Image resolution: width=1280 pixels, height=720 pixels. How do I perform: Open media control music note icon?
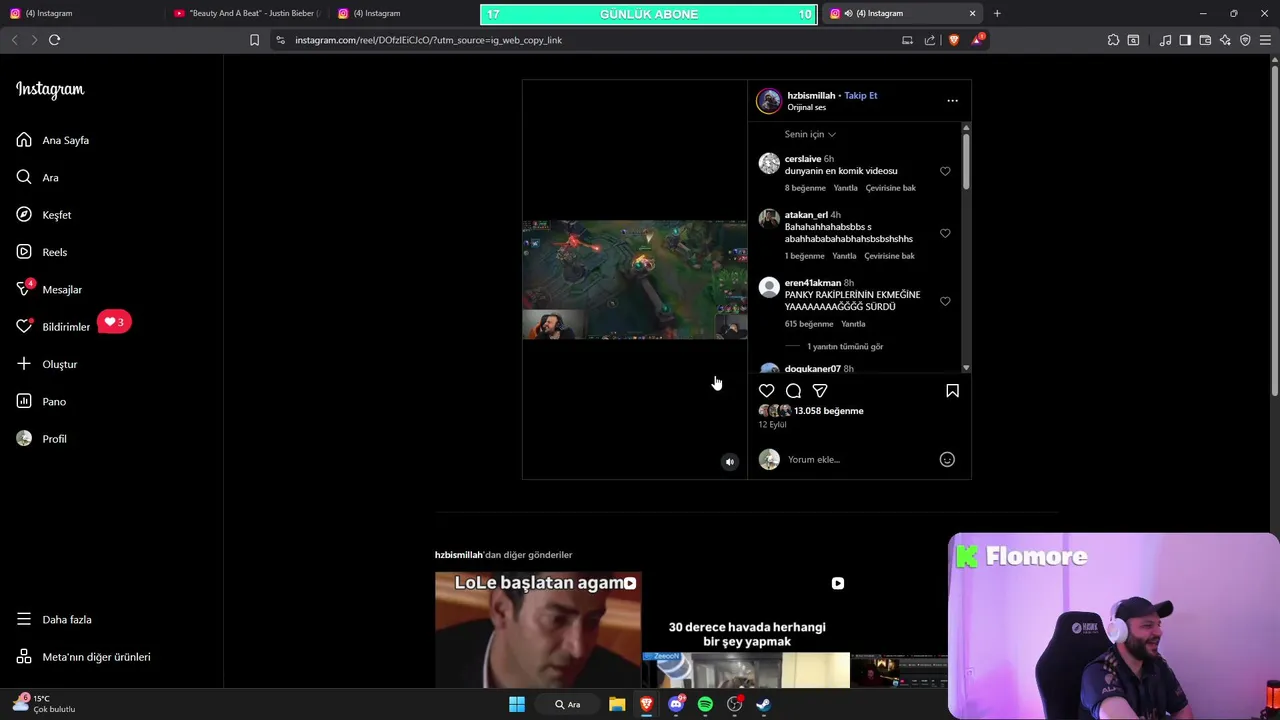[1165, 40]
